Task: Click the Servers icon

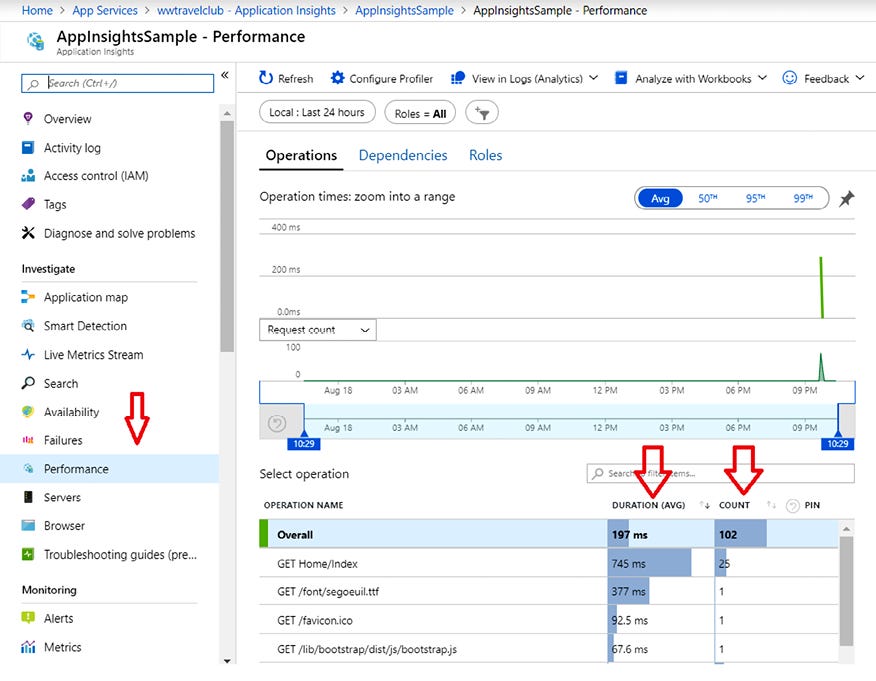Action: 28,497
